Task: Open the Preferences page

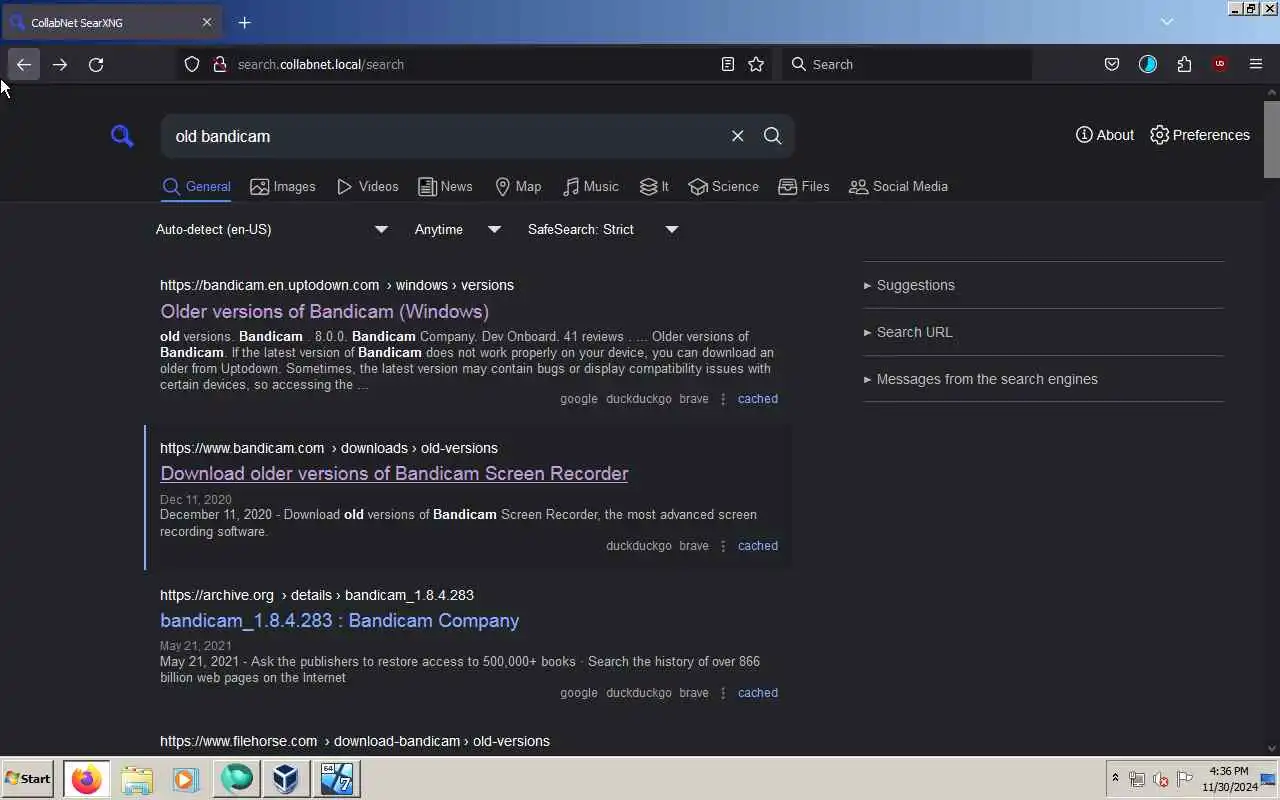Action: pos(1200,135)
